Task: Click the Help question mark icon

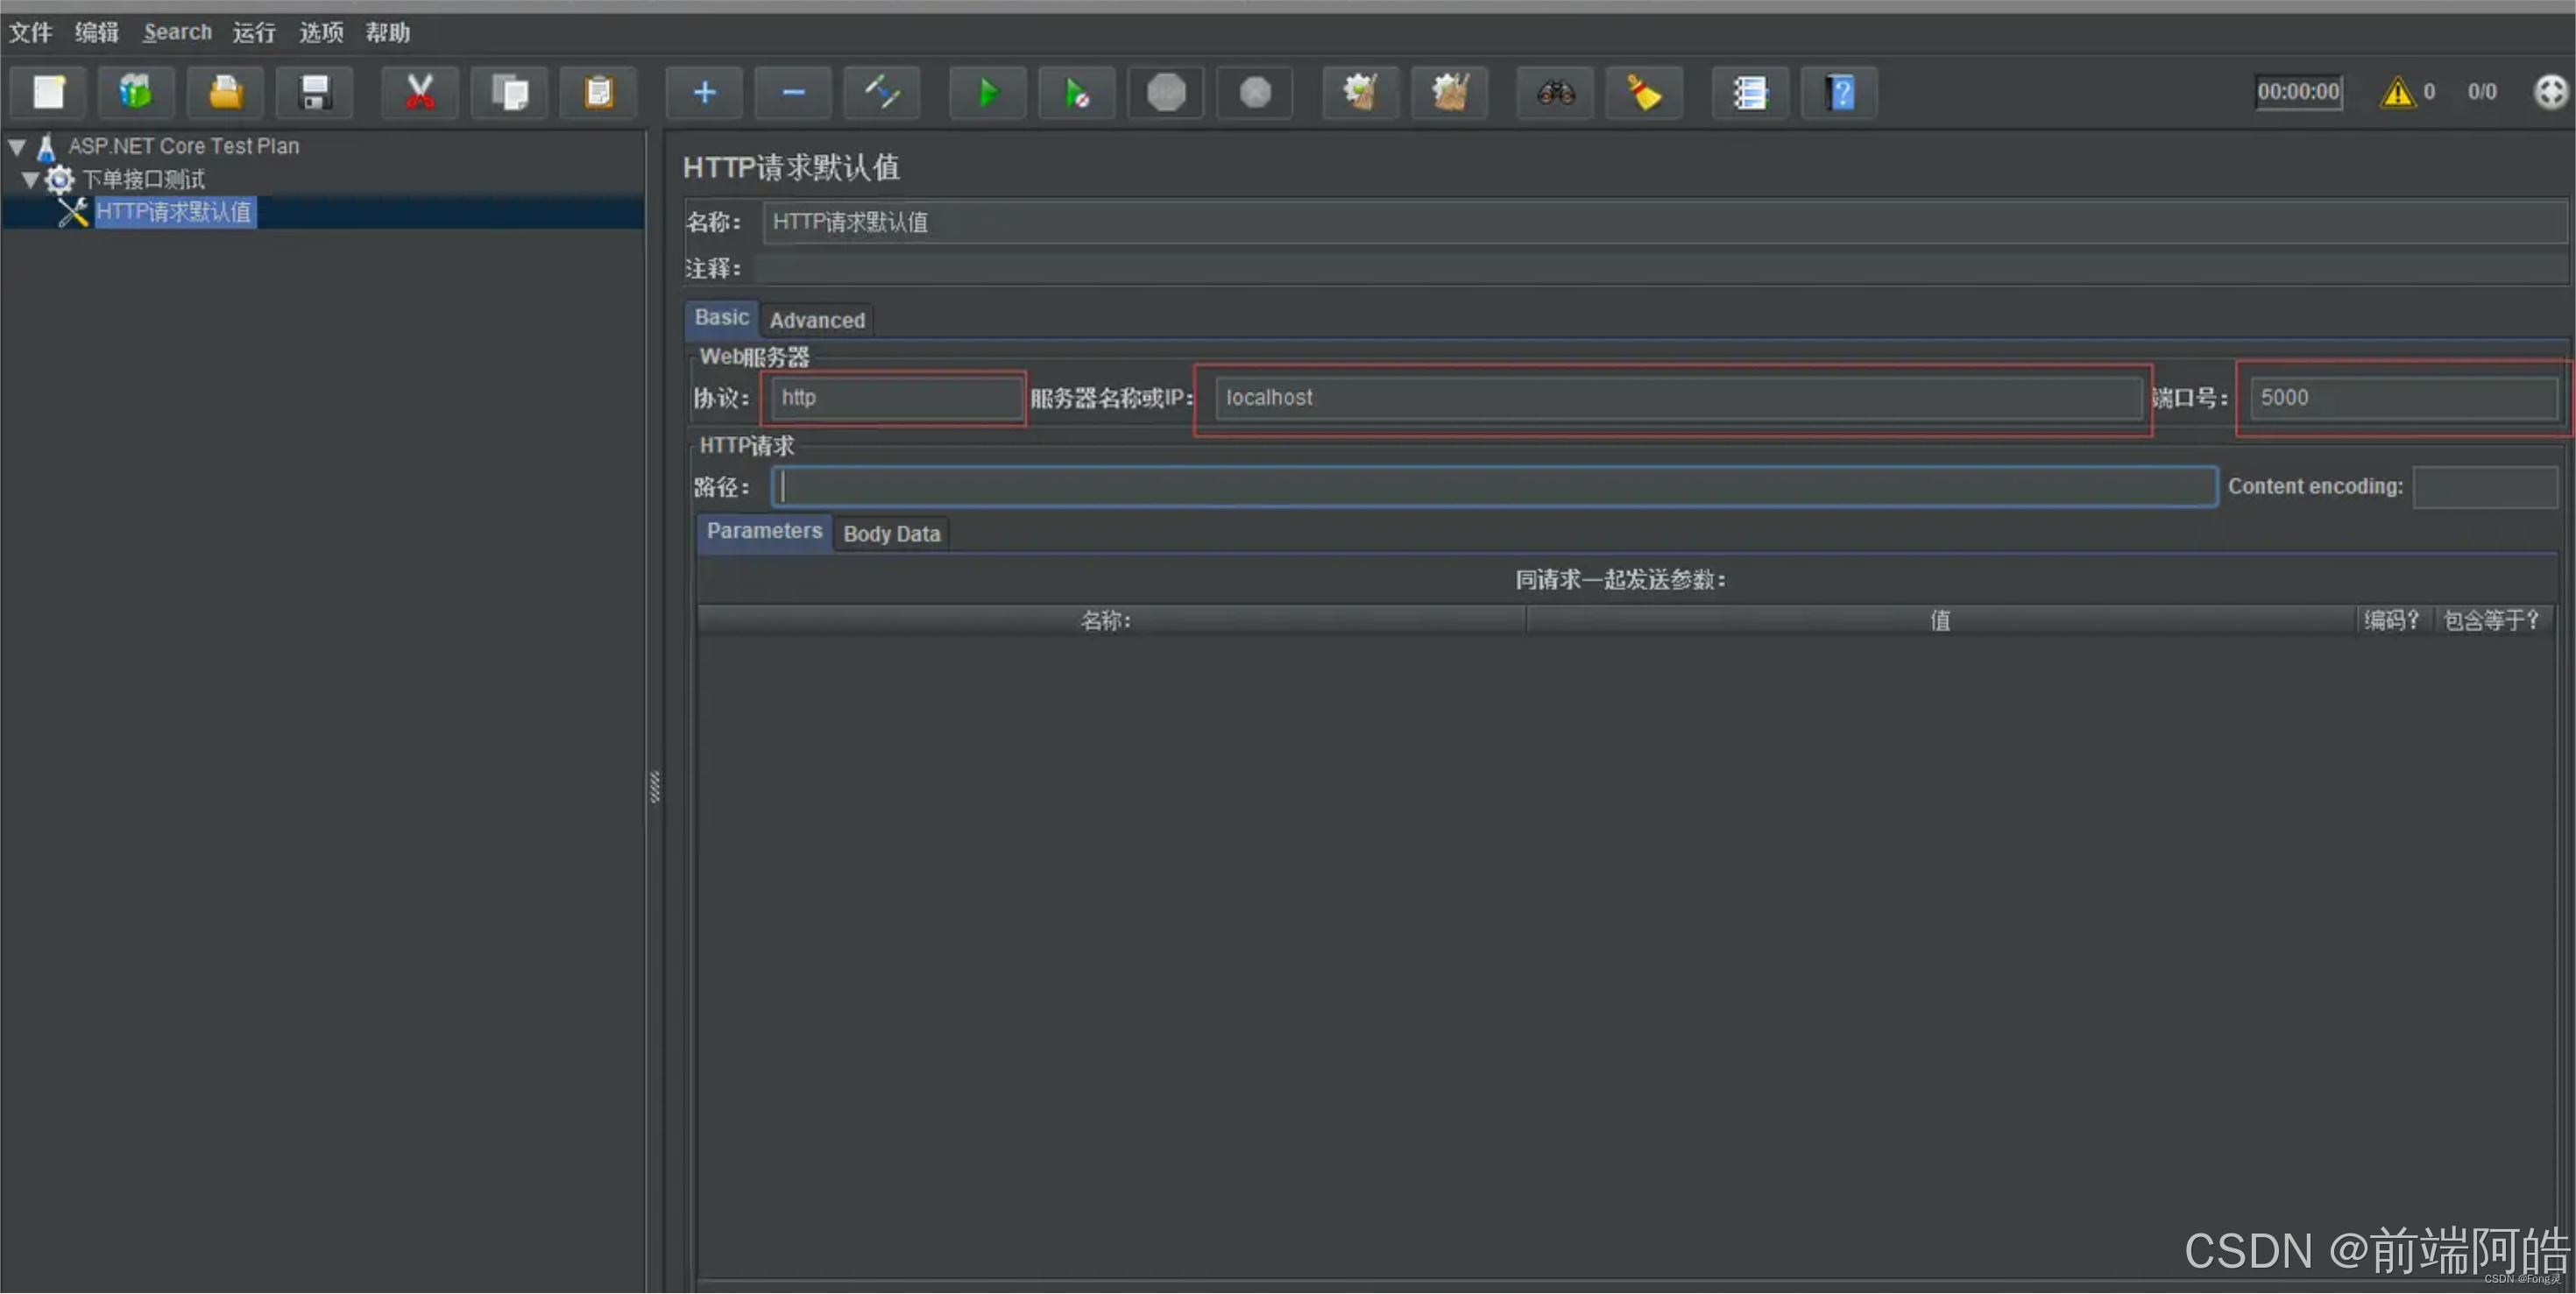Action: tap(1839, 93)
